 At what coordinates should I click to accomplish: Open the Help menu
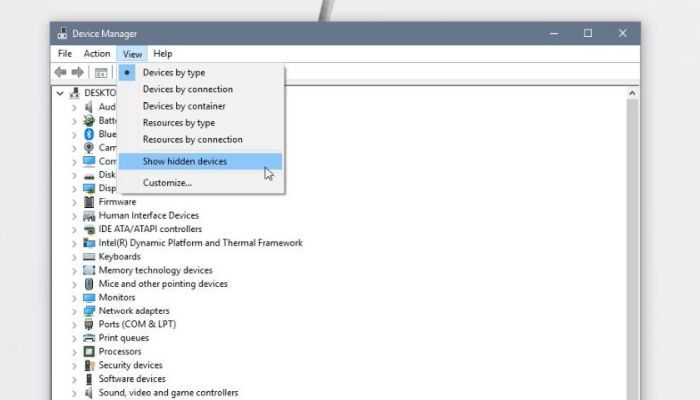(162, 53)
